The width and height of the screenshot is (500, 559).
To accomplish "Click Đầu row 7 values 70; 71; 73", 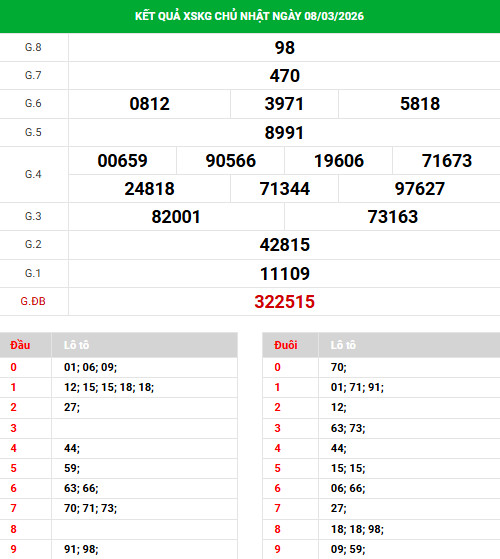I will click(x=91, y=508).
